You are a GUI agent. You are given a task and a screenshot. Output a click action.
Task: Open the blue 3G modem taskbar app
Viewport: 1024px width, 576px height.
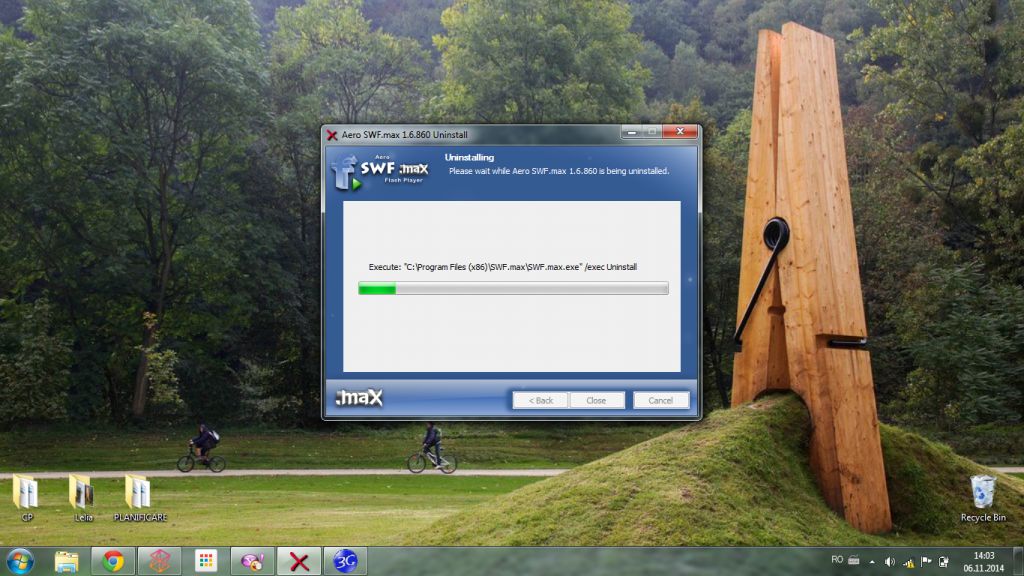pos(345,562)
